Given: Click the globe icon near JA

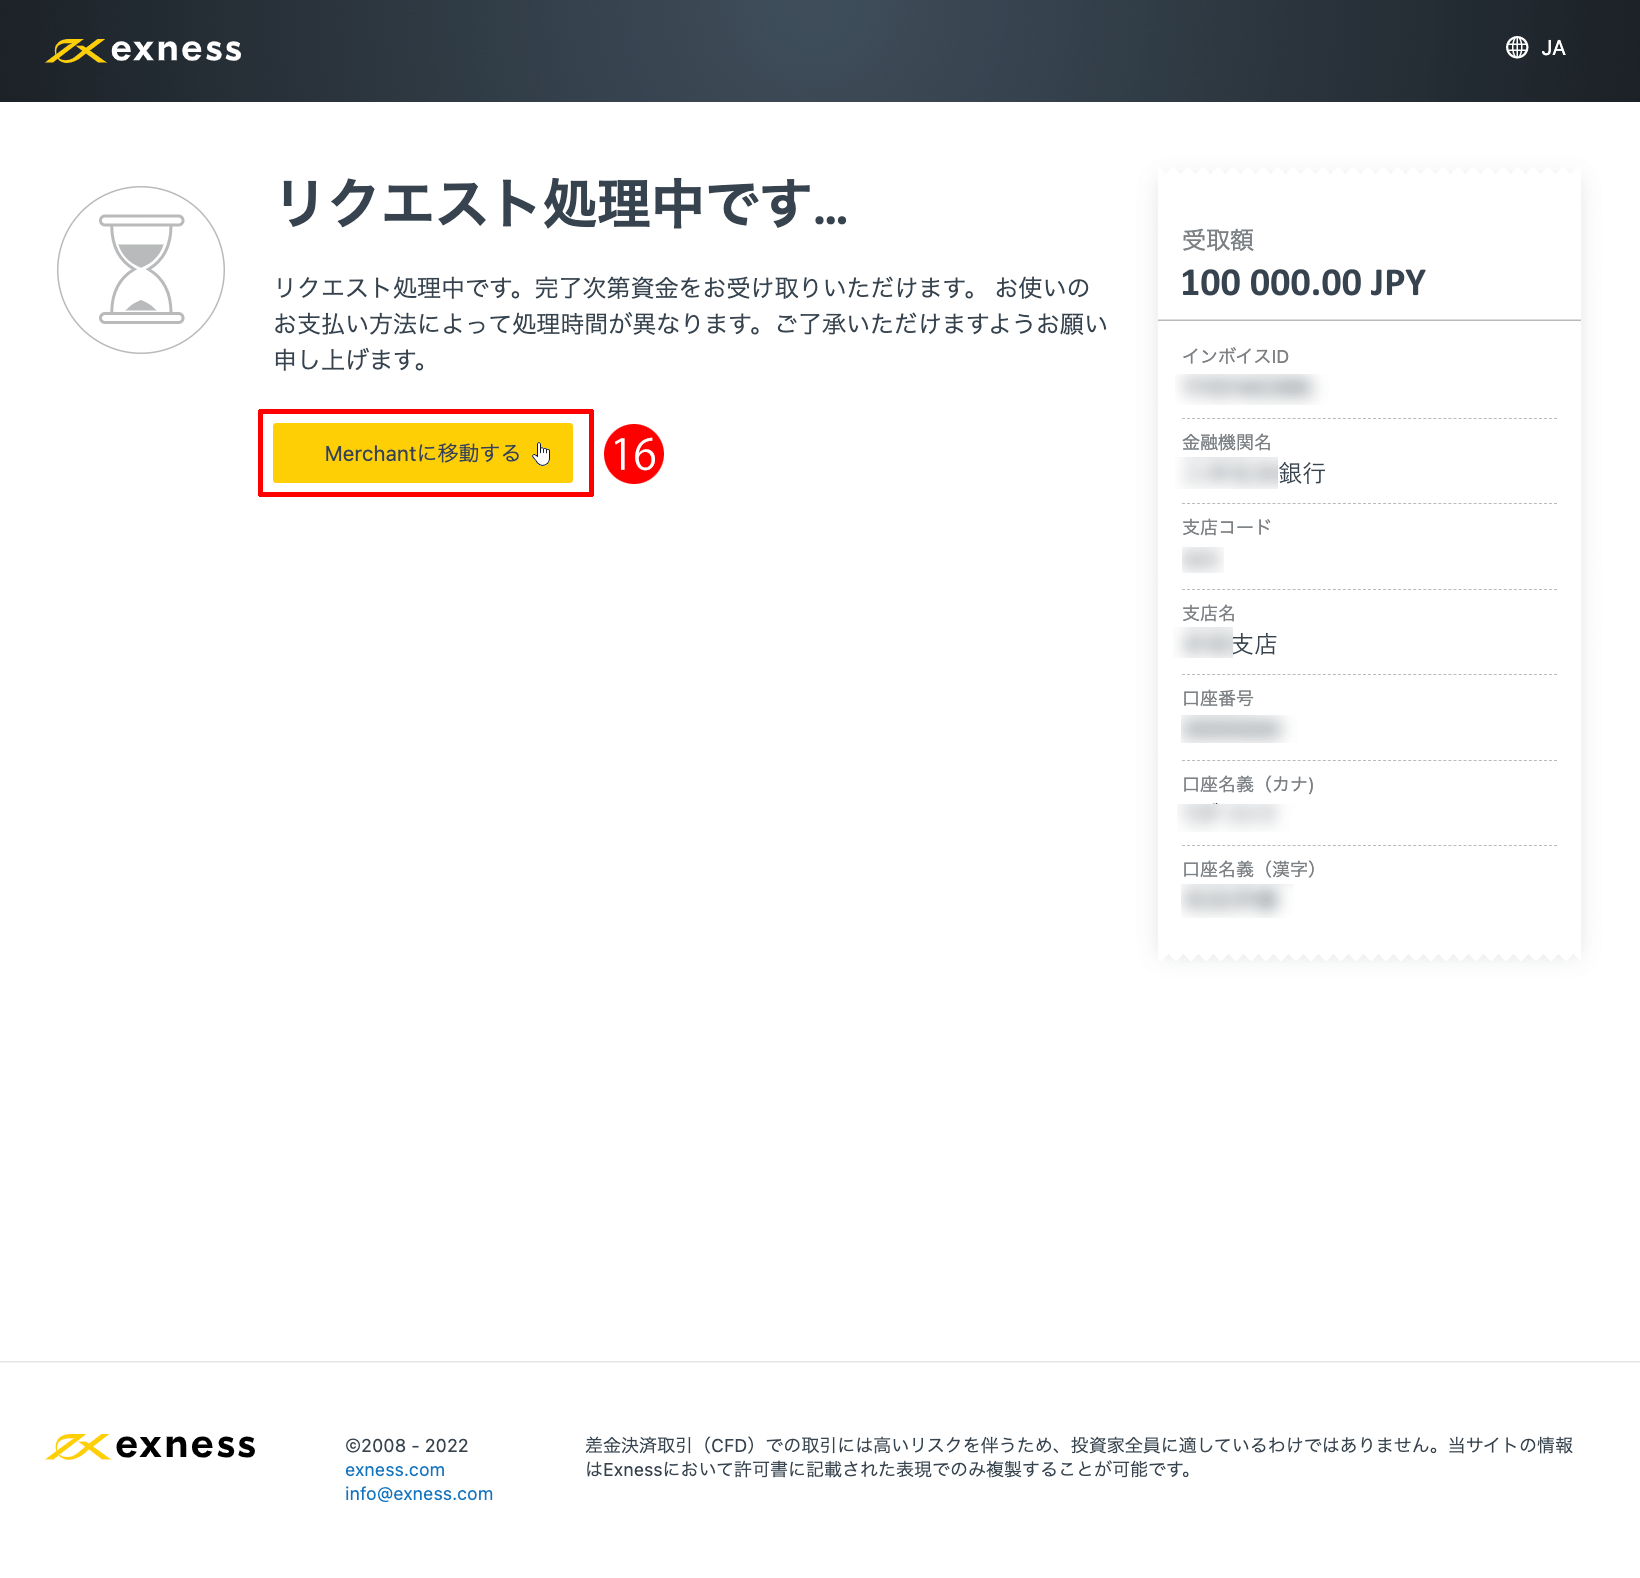Looking at the screenshot, I should pos(1516,47).
